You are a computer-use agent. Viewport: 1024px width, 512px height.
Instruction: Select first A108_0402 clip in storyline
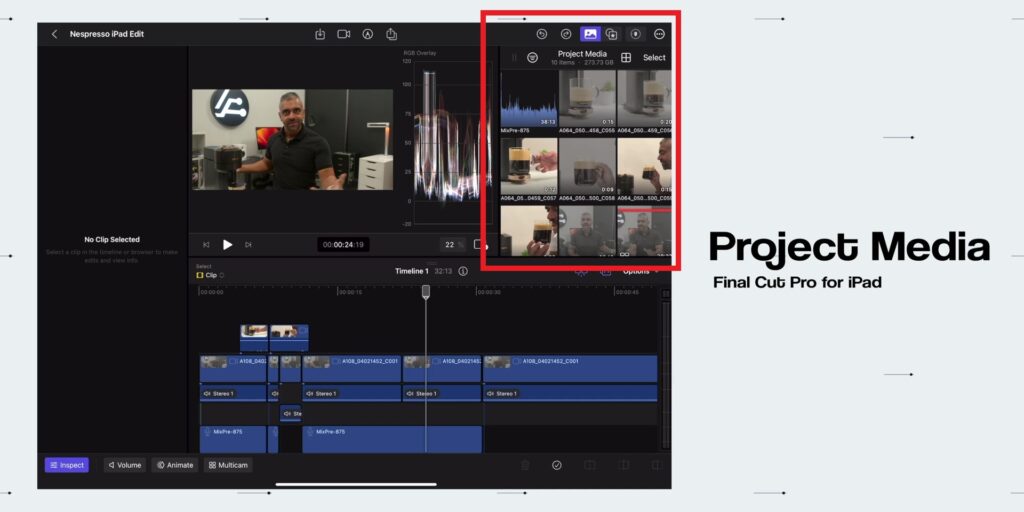[x=233, y=369]
